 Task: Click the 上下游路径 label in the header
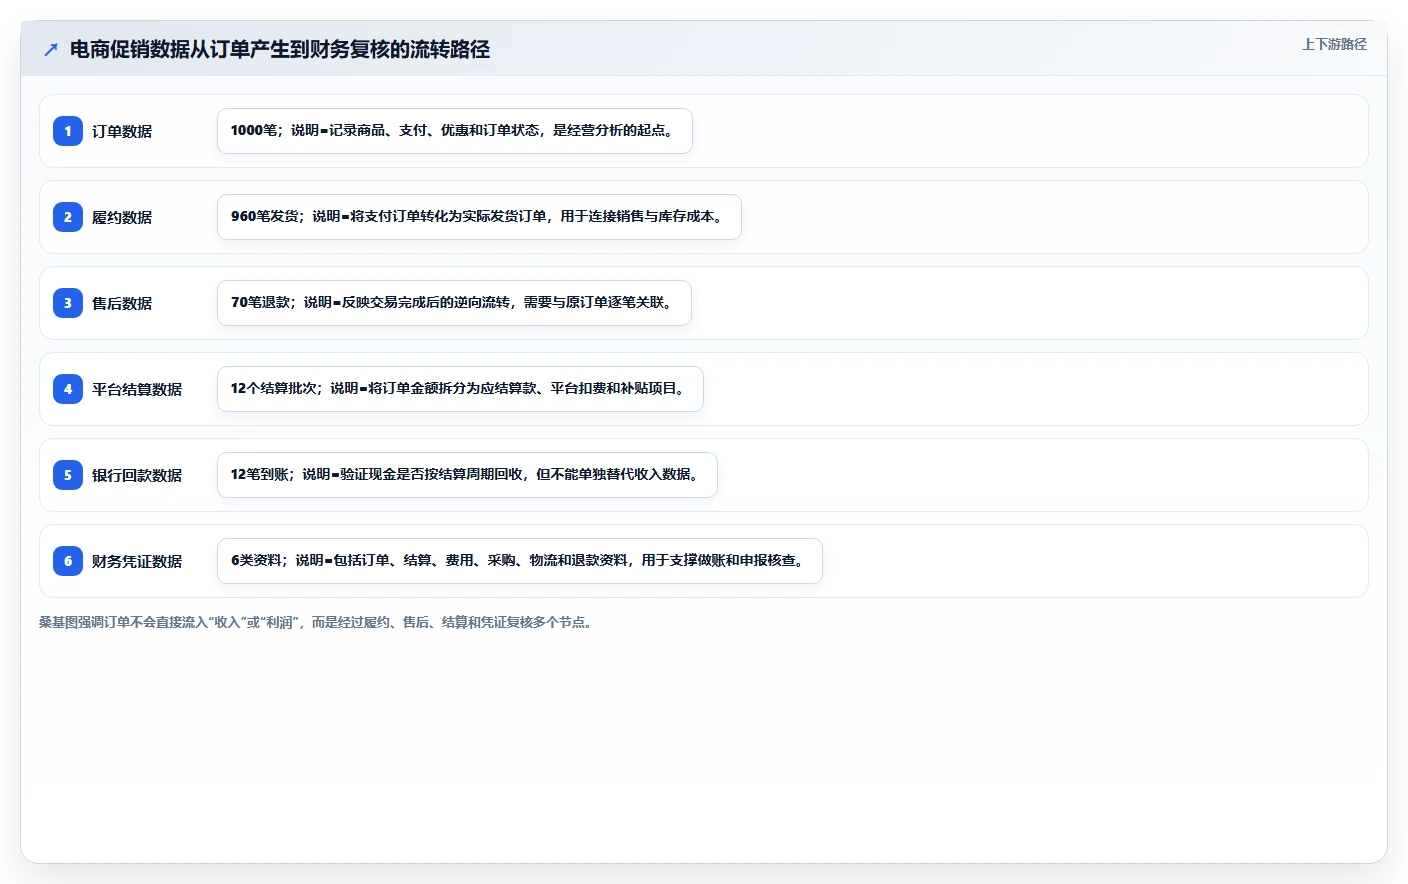coord(1334,44)
